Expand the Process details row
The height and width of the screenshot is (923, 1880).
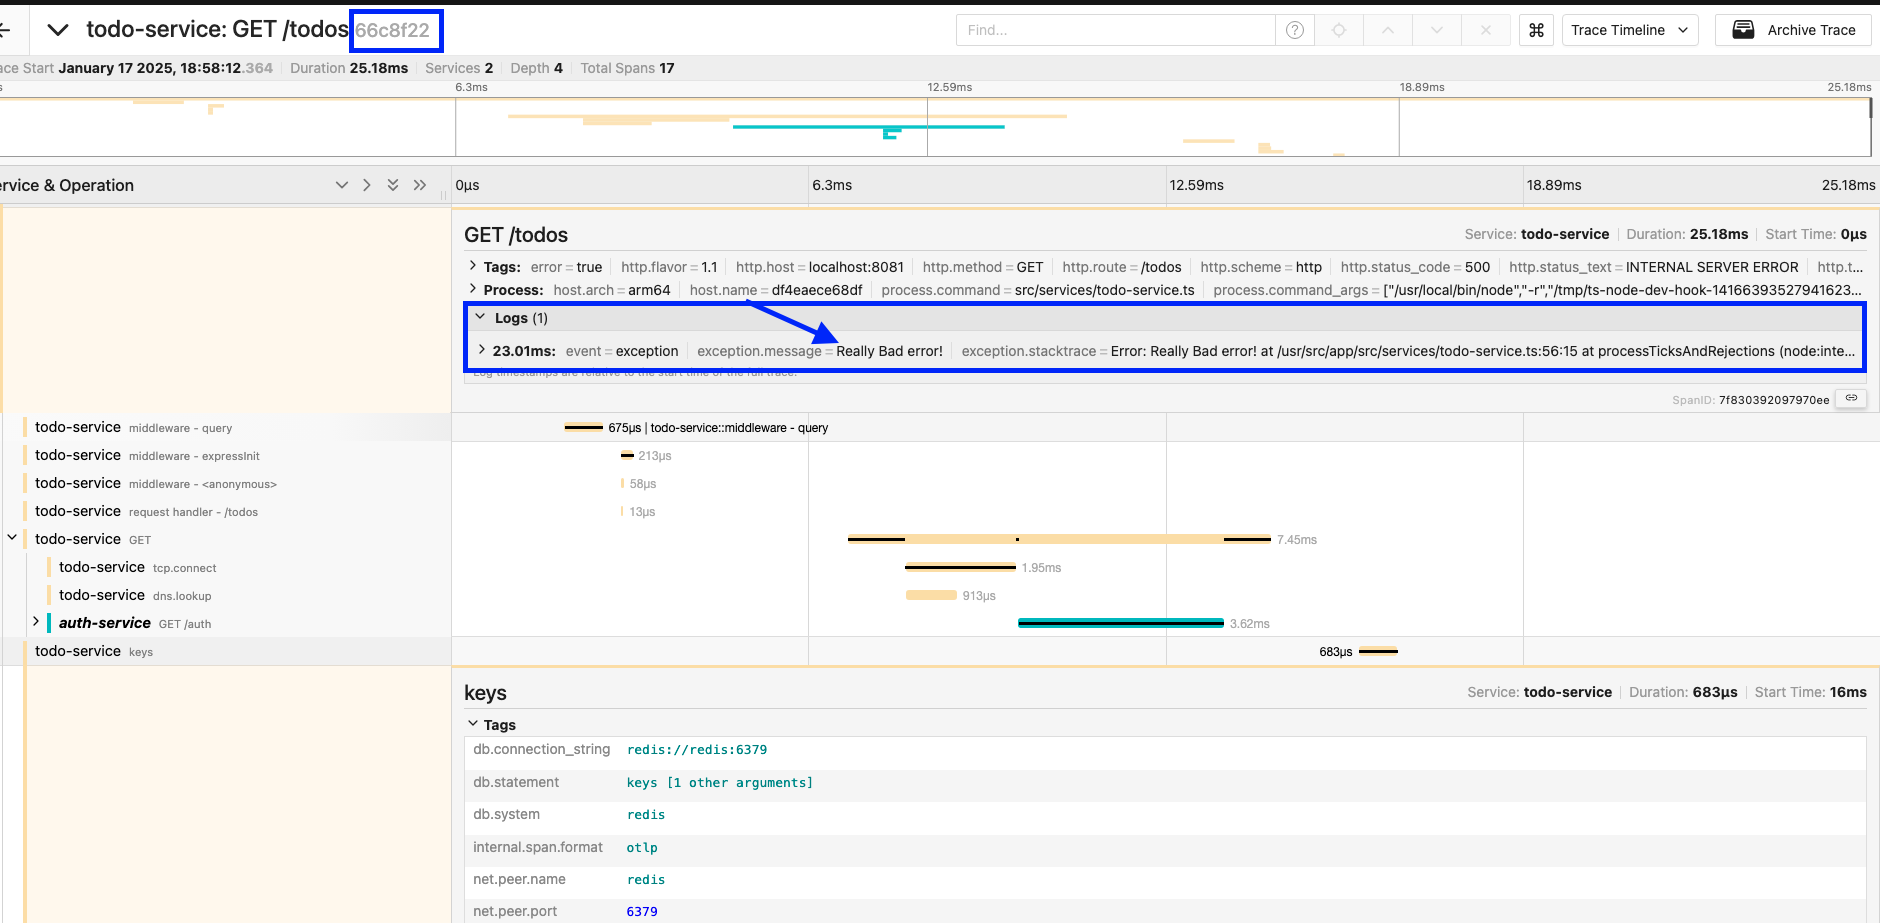pos(473,290)
